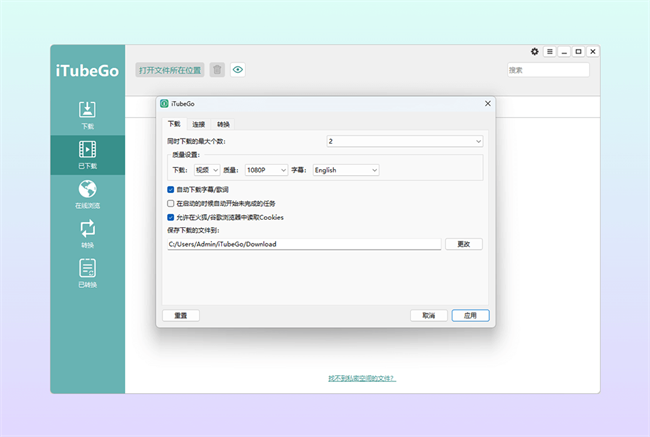The image size is (650, 437).
Task: Click the trash delete icon in toolbar
Action: point(217,70)
